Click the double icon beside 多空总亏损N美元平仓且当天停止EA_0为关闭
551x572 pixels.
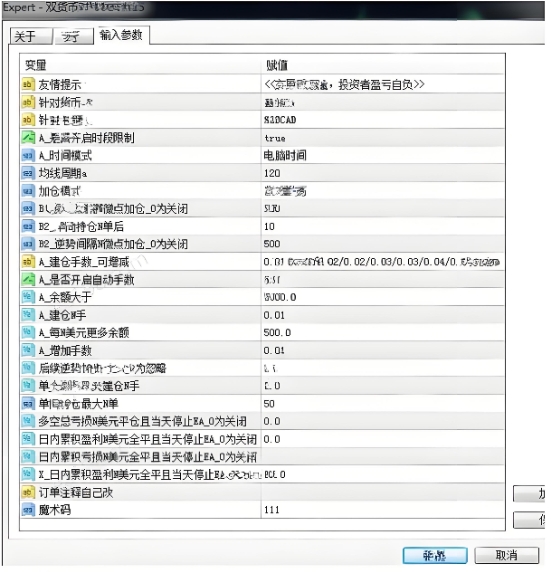pos(28,422)
